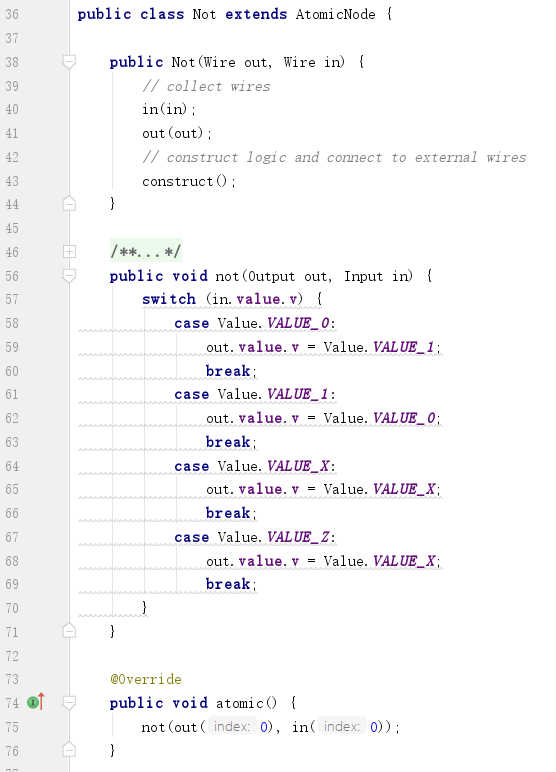Click the fold end marker at line 76
The image size is (556, 772).
[69, 749]
